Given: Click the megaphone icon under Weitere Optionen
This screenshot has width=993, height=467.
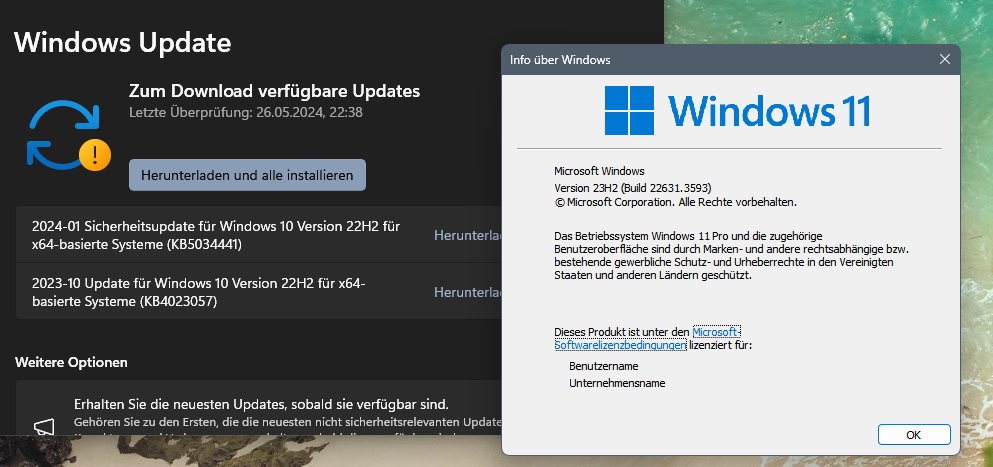Looking at the screenshot, I should tap(45, 426).
